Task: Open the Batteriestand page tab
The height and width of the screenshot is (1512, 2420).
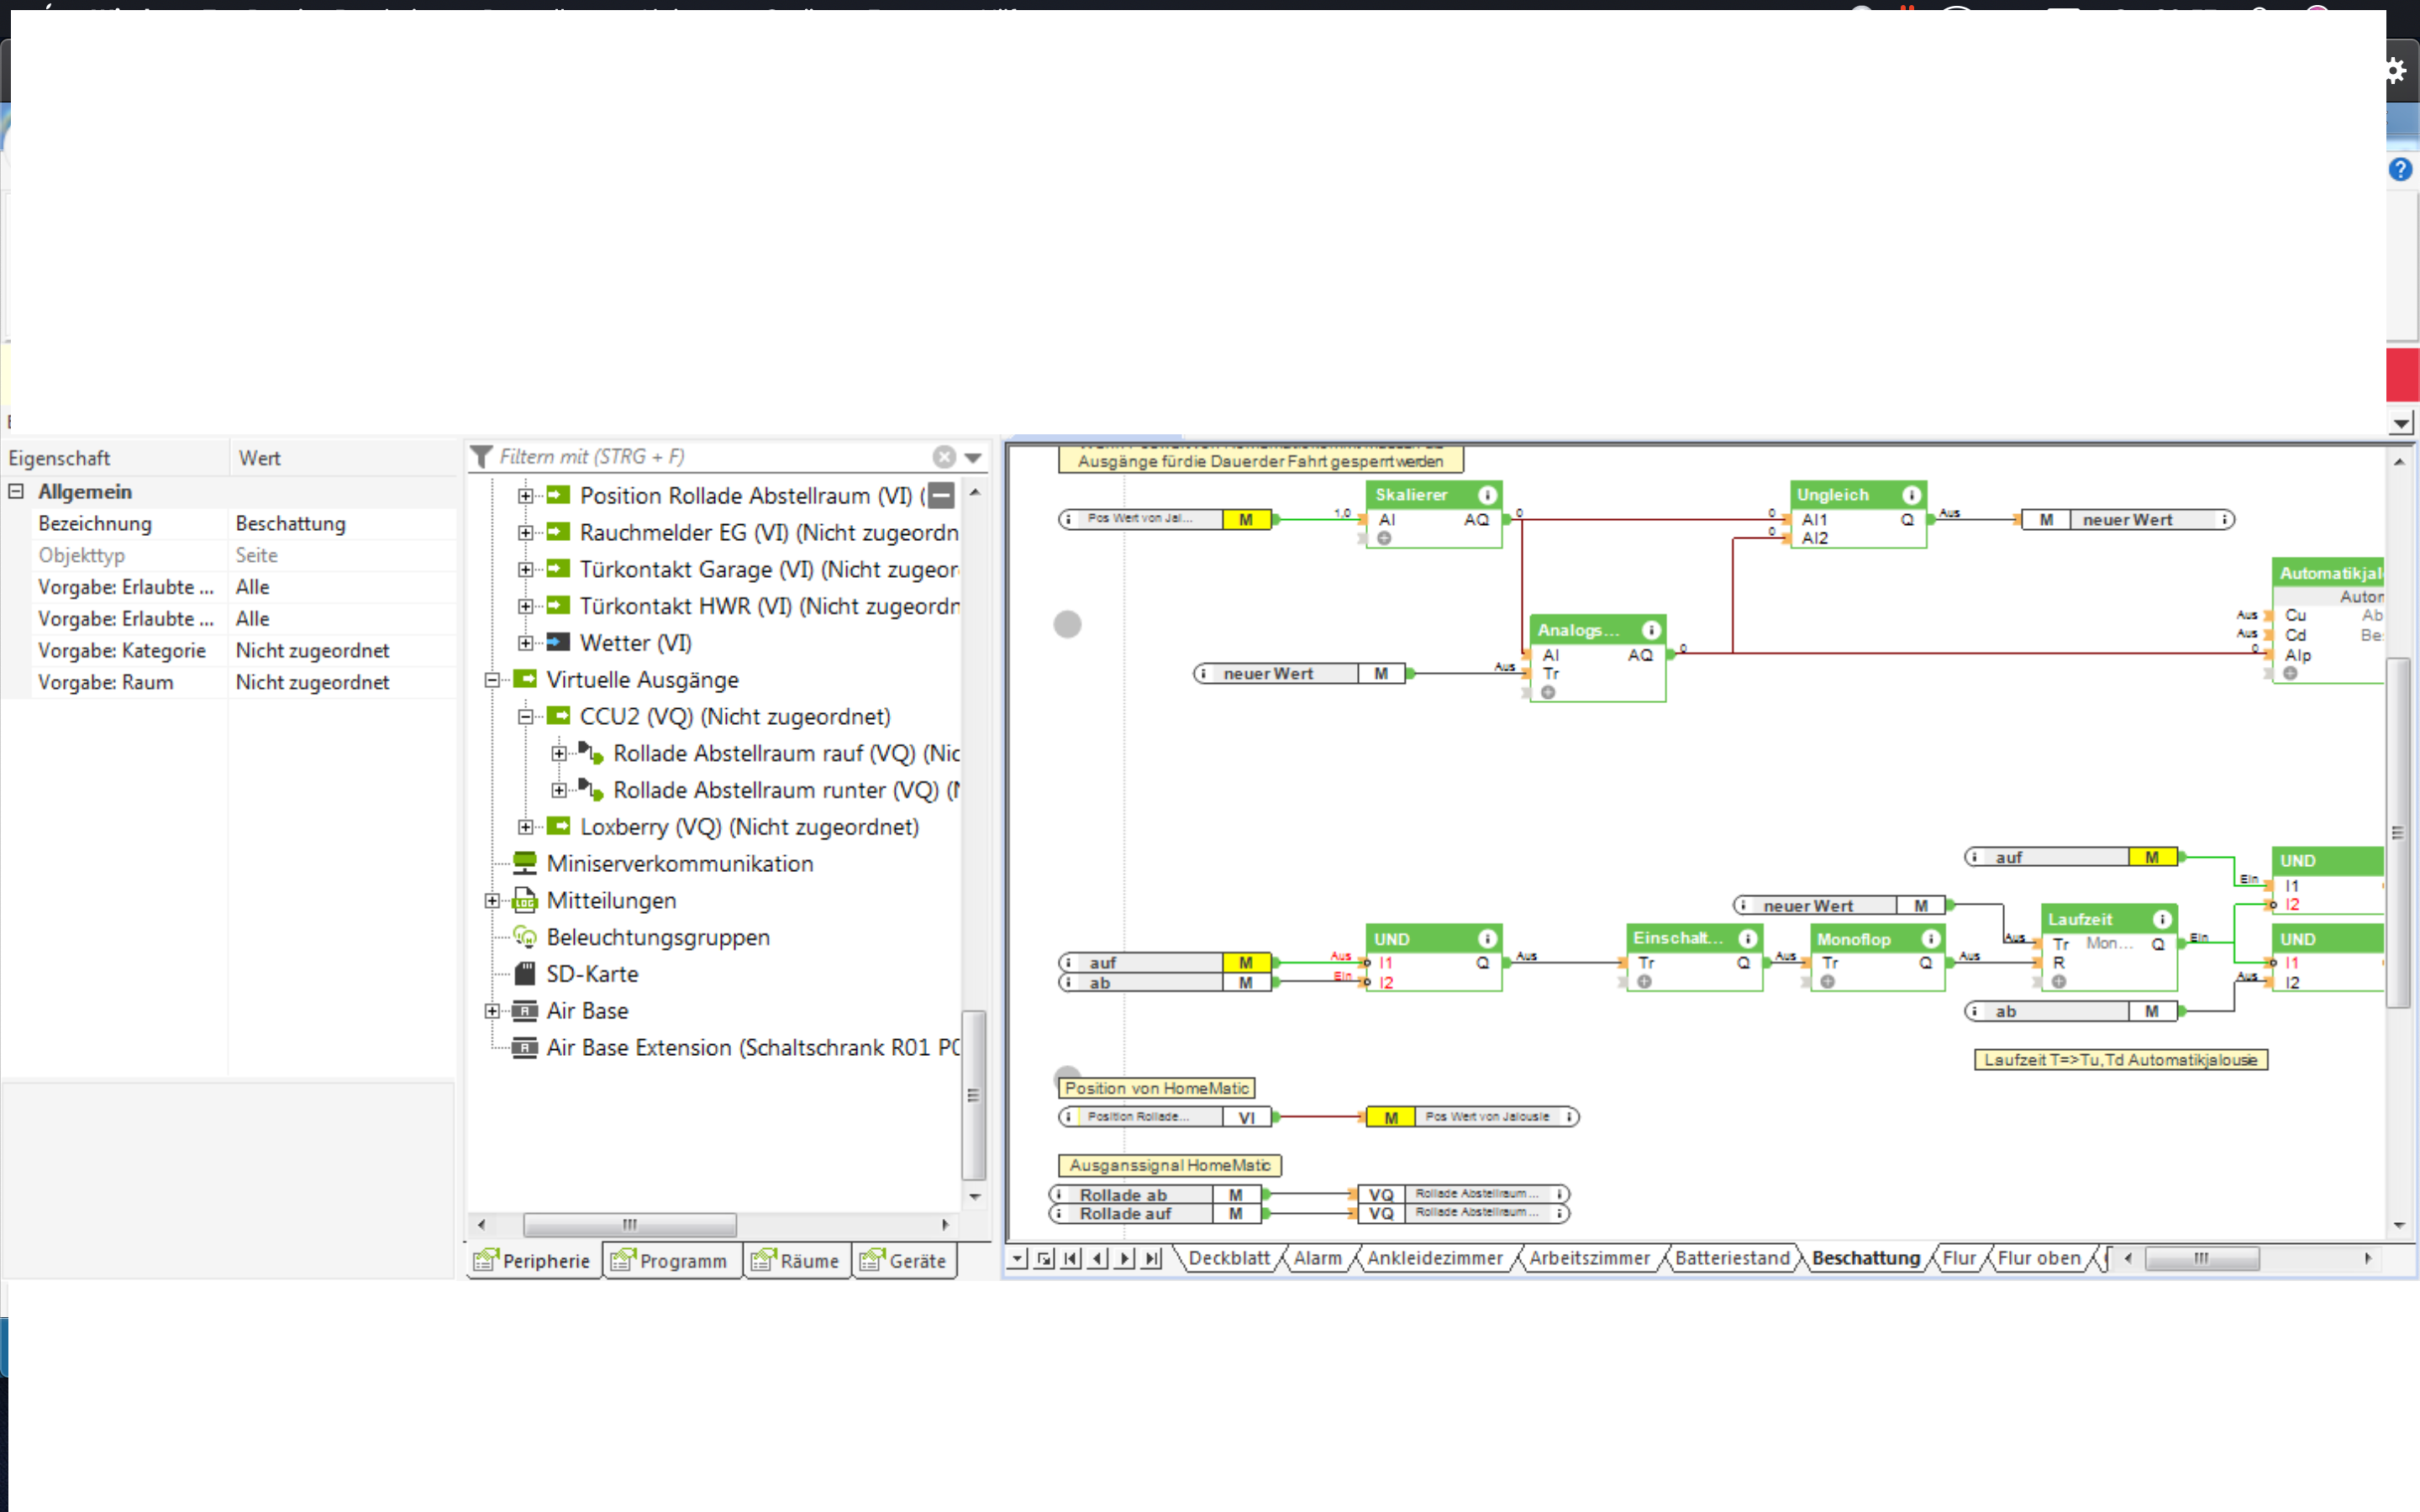Action: [1731, 1258]
